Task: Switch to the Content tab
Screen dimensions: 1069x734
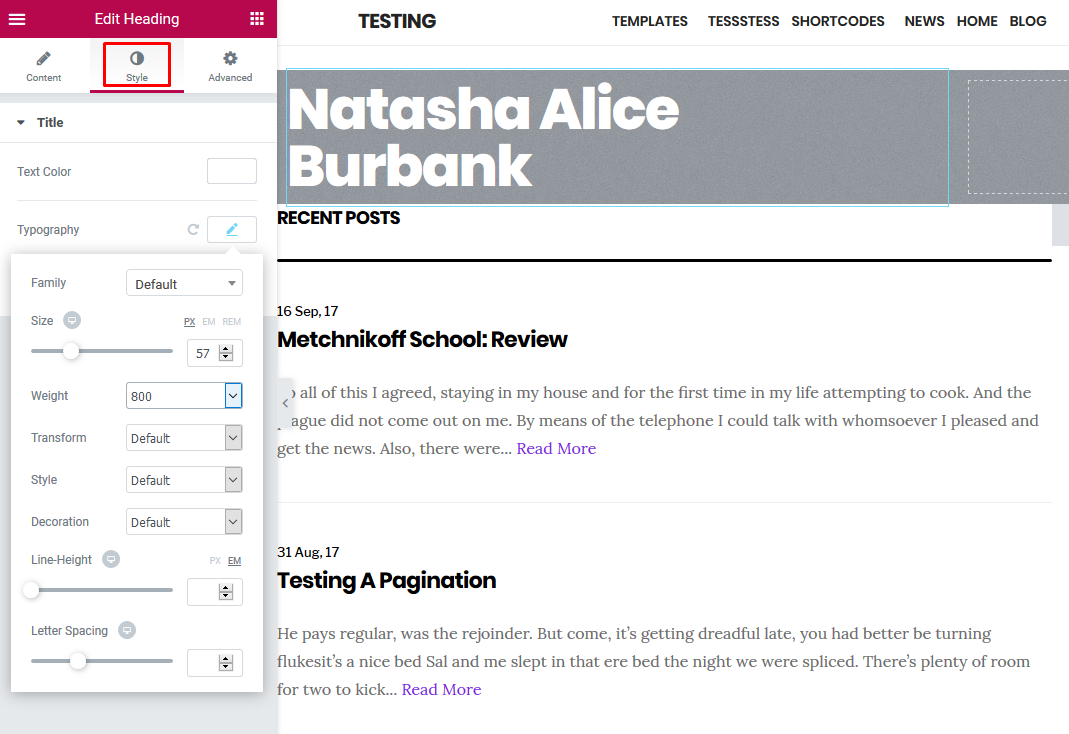Action: [43, 67]
